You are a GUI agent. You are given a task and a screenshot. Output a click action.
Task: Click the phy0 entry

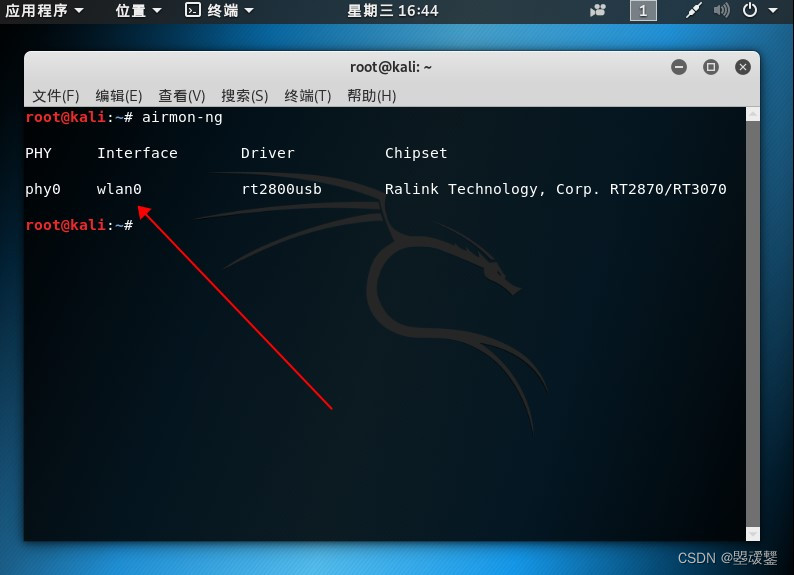pos(43,190)
